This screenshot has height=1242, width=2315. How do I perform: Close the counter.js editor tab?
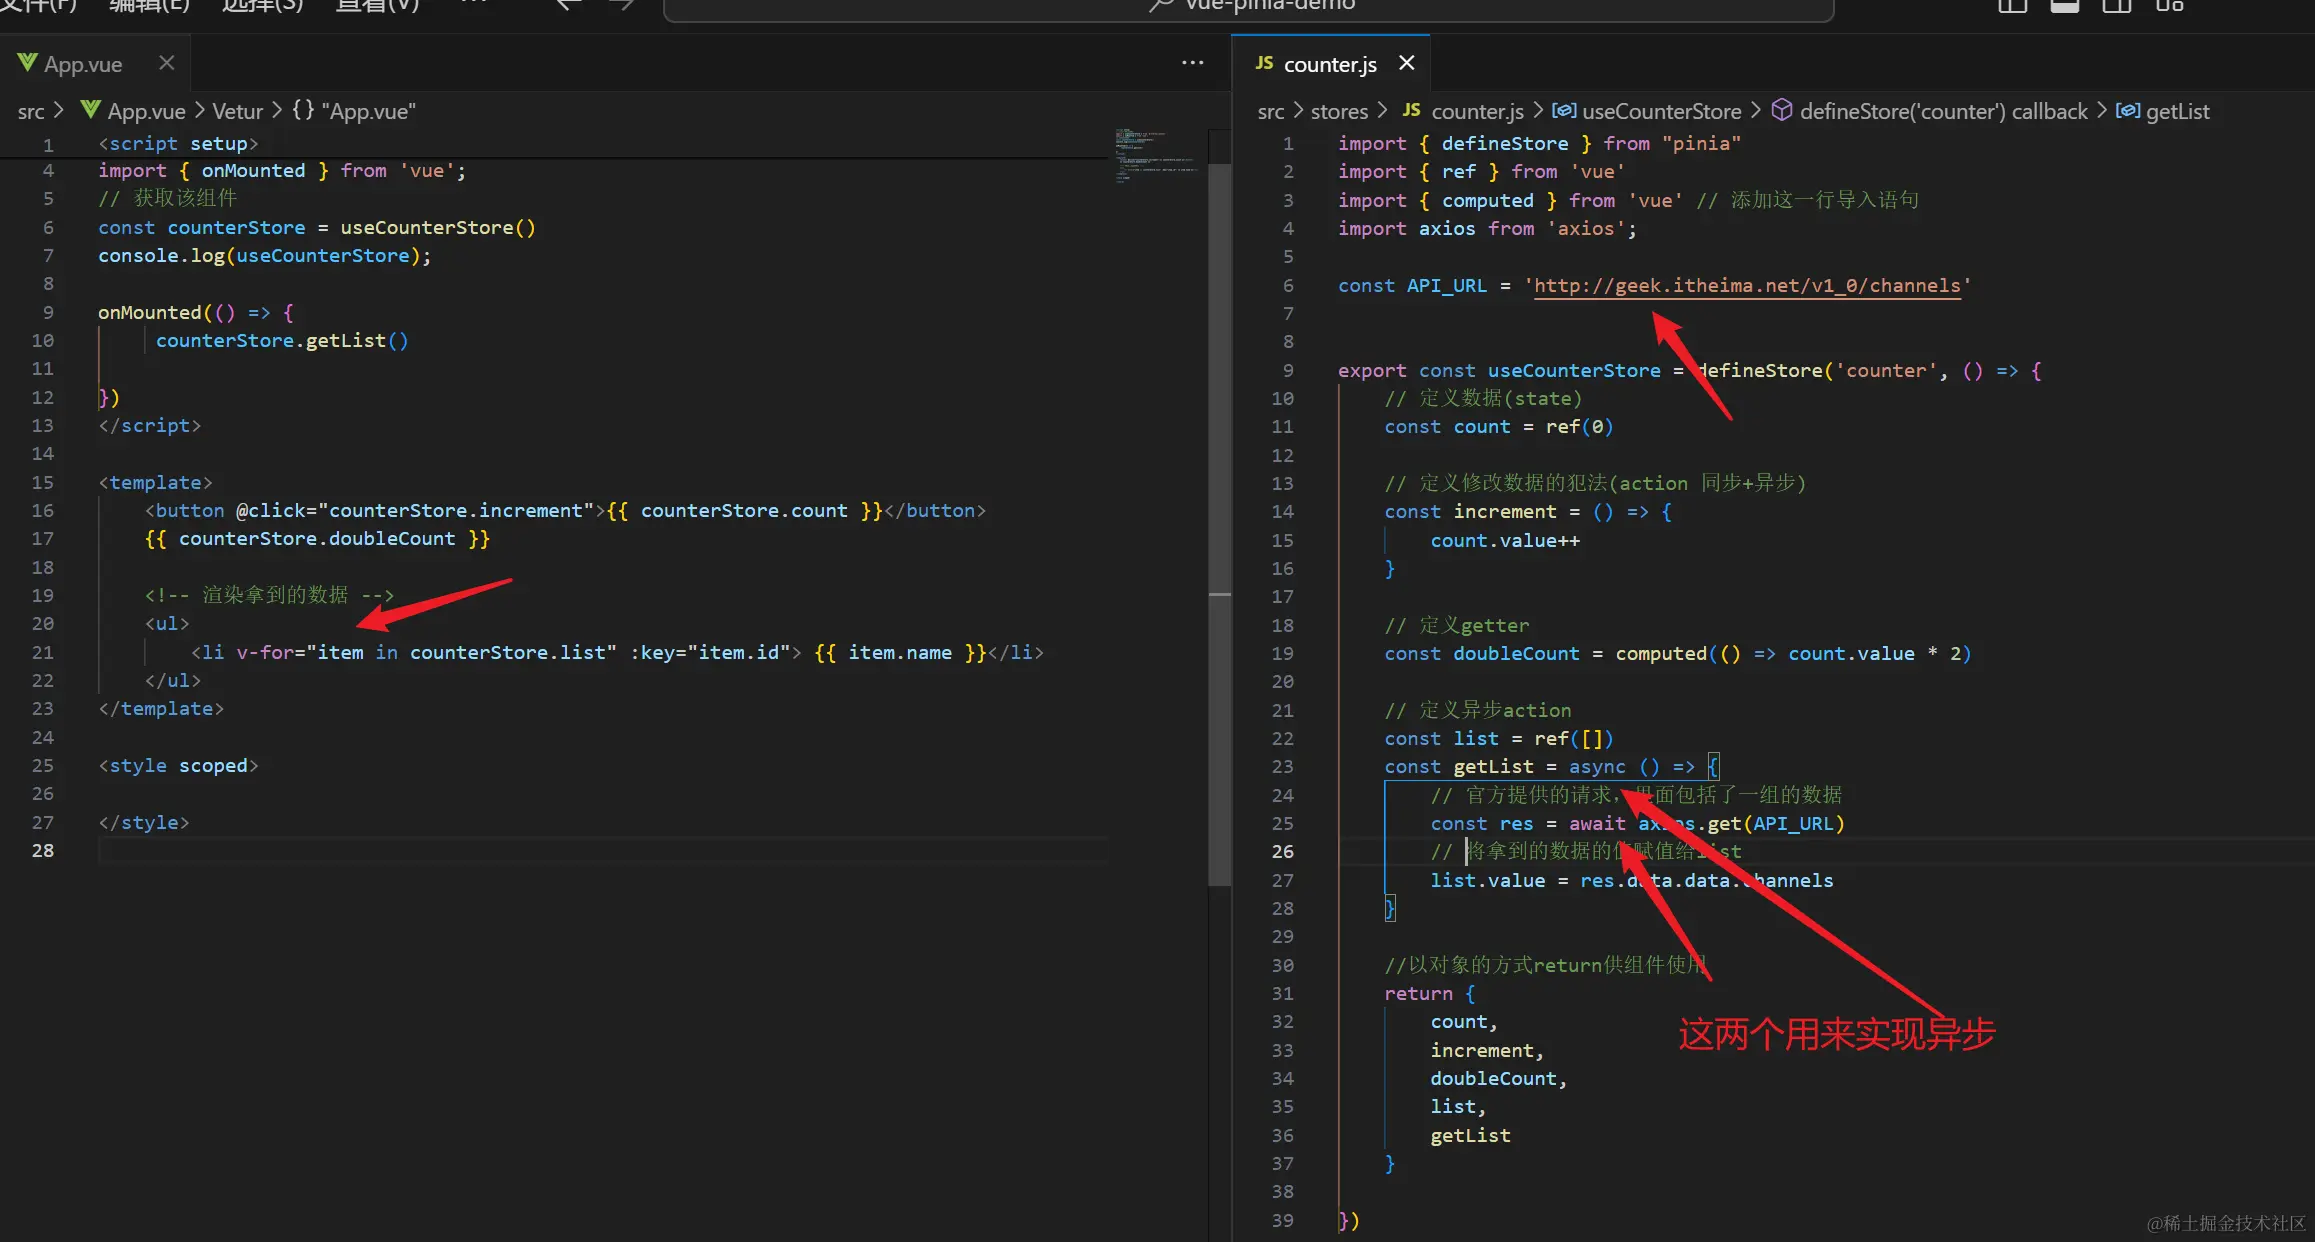1406,63
